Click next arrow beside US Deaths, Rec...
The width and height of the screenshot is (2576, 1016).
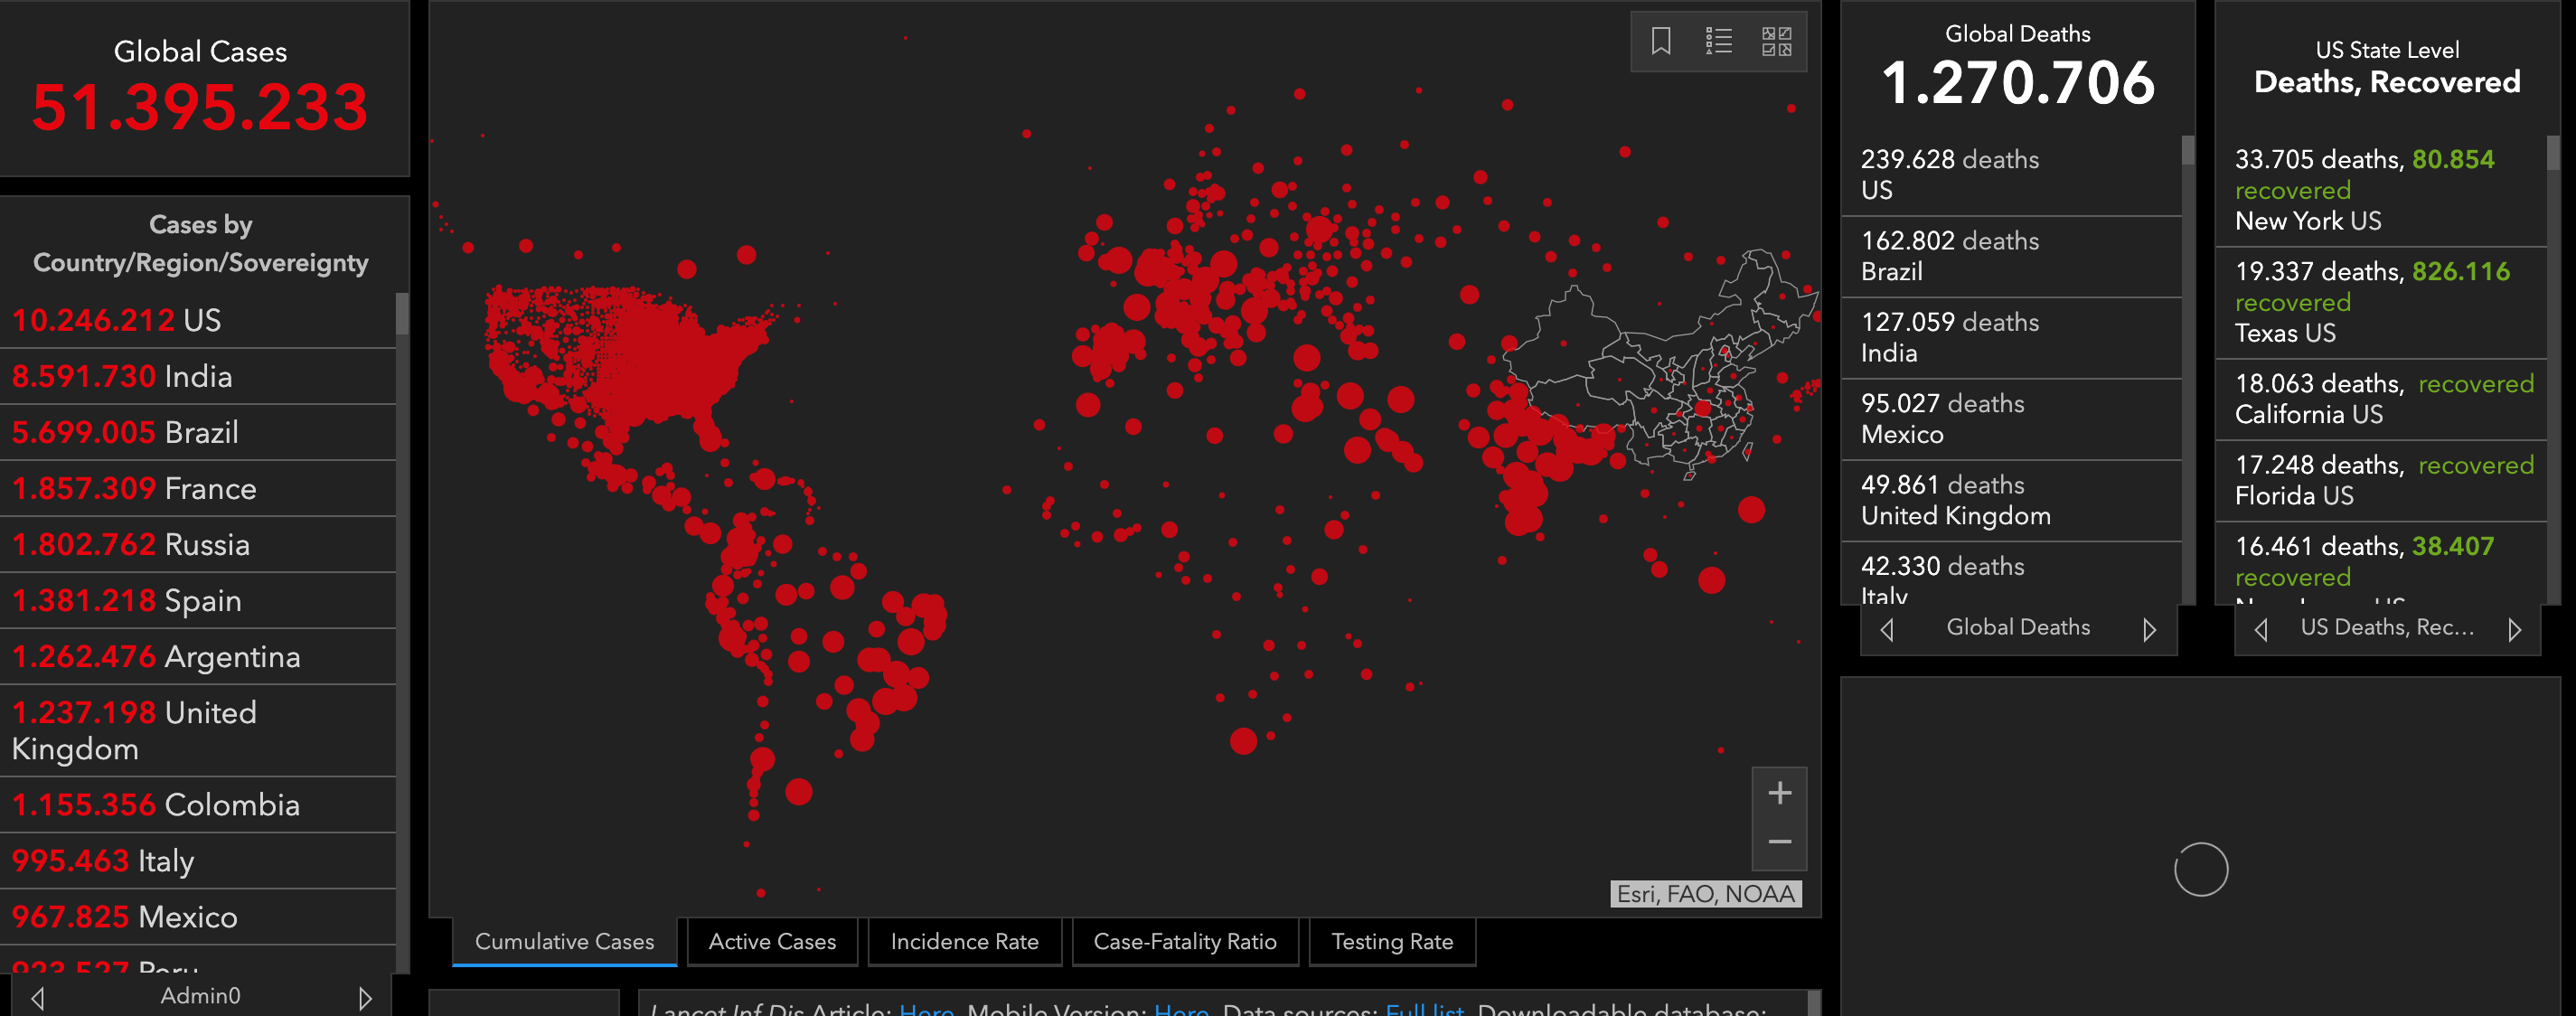pyautogui.click(x=2515, y=629)
